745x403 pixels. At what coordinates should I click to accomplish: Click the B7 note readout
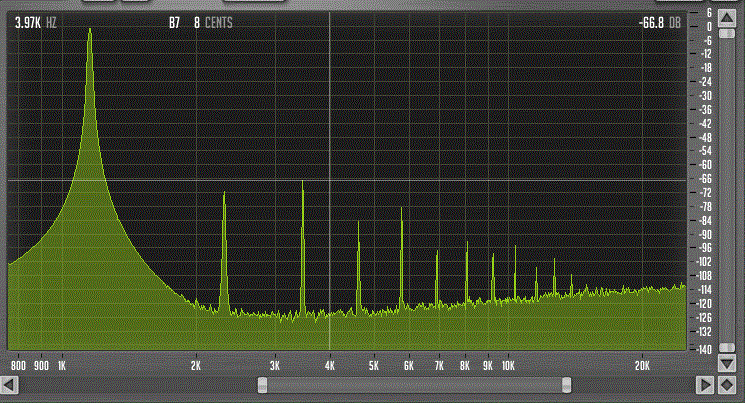pyautogui.click(x=174, y=23)
